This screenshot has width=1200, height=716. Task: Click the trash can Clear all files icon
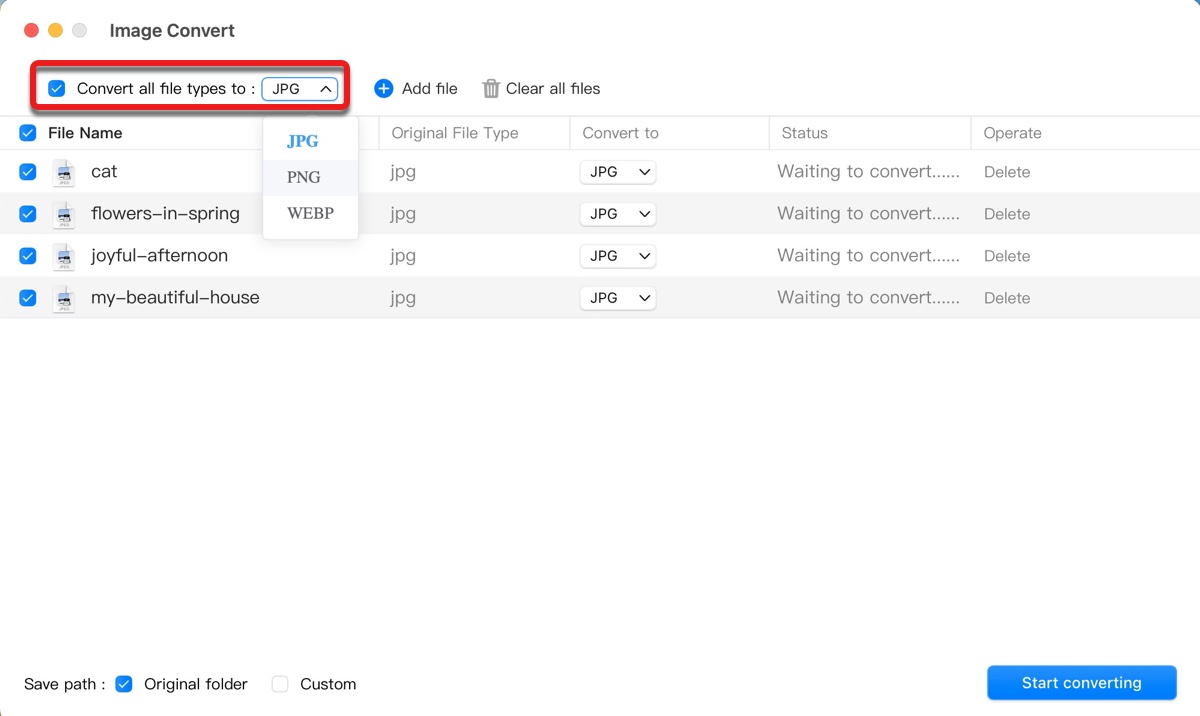point(491,89)
